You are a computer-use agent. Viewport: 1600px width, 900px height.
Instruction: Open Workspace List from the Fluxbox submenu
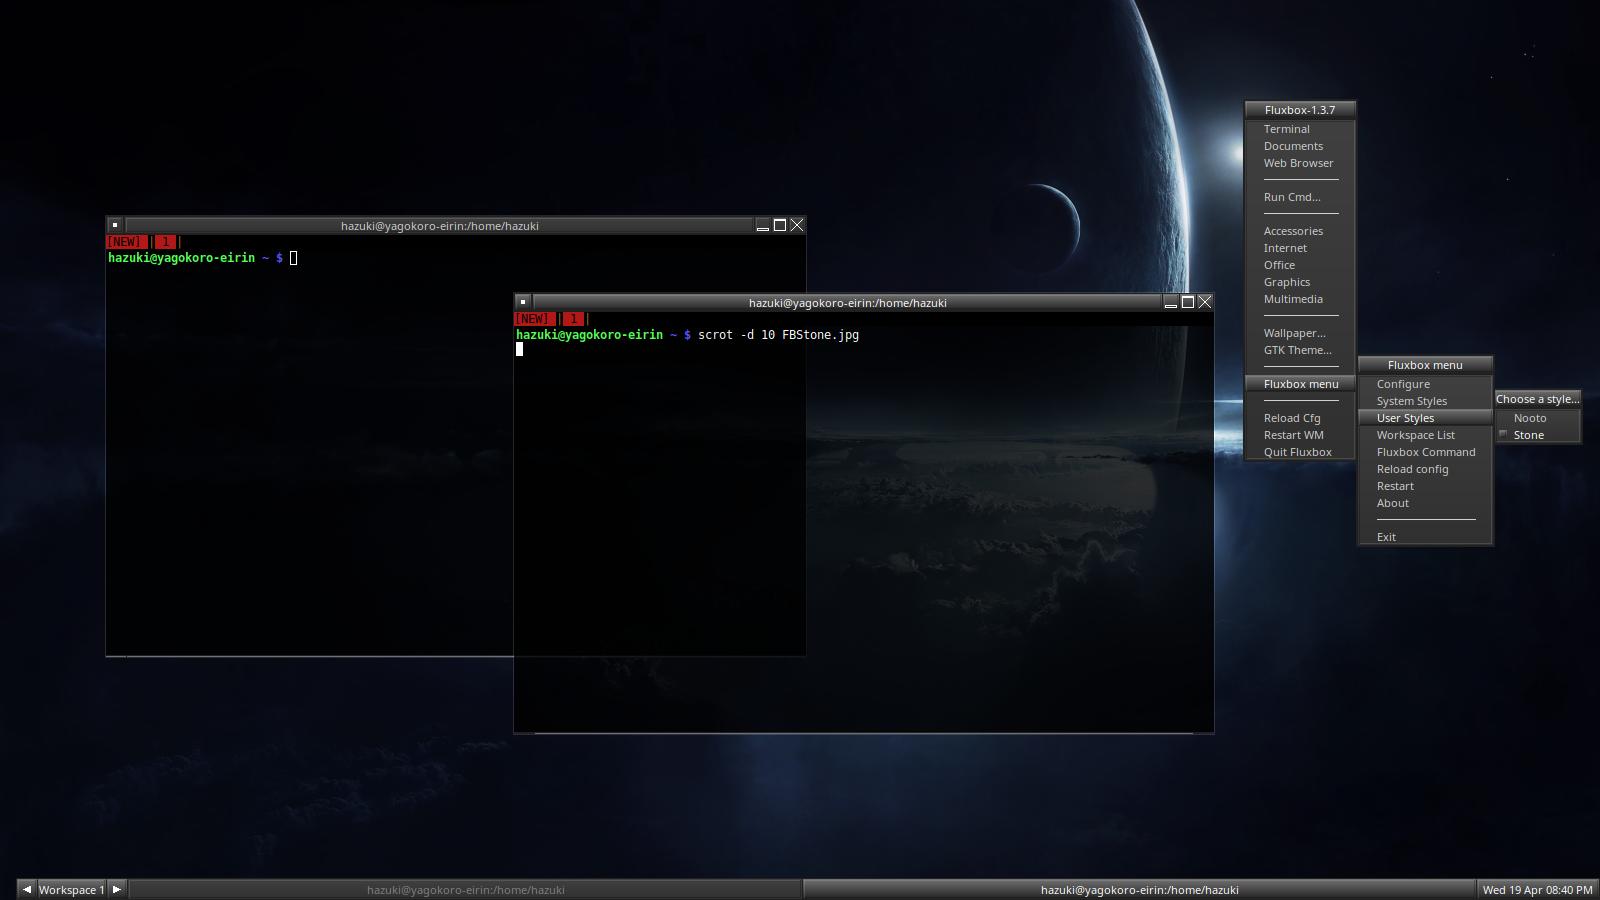pos(1425,435)
